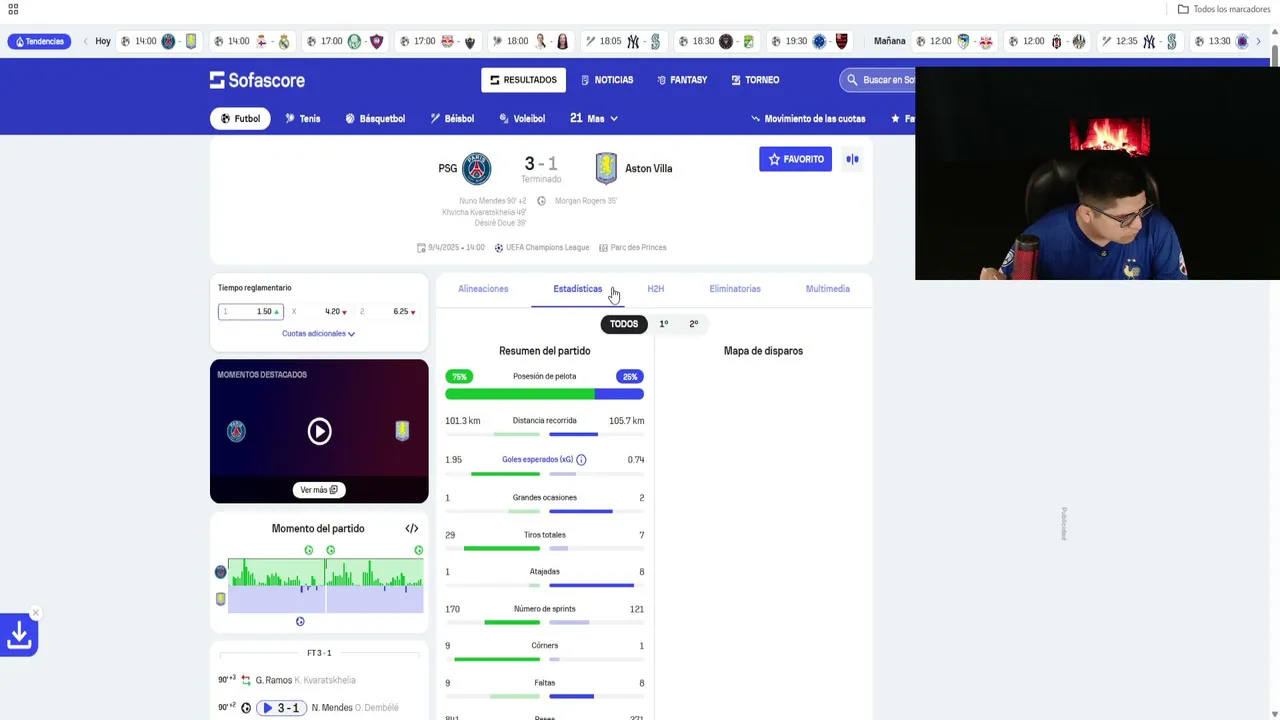
Task: Open the Todos los marcadores bookmarks folder
Action: (x=1223, y=9)
